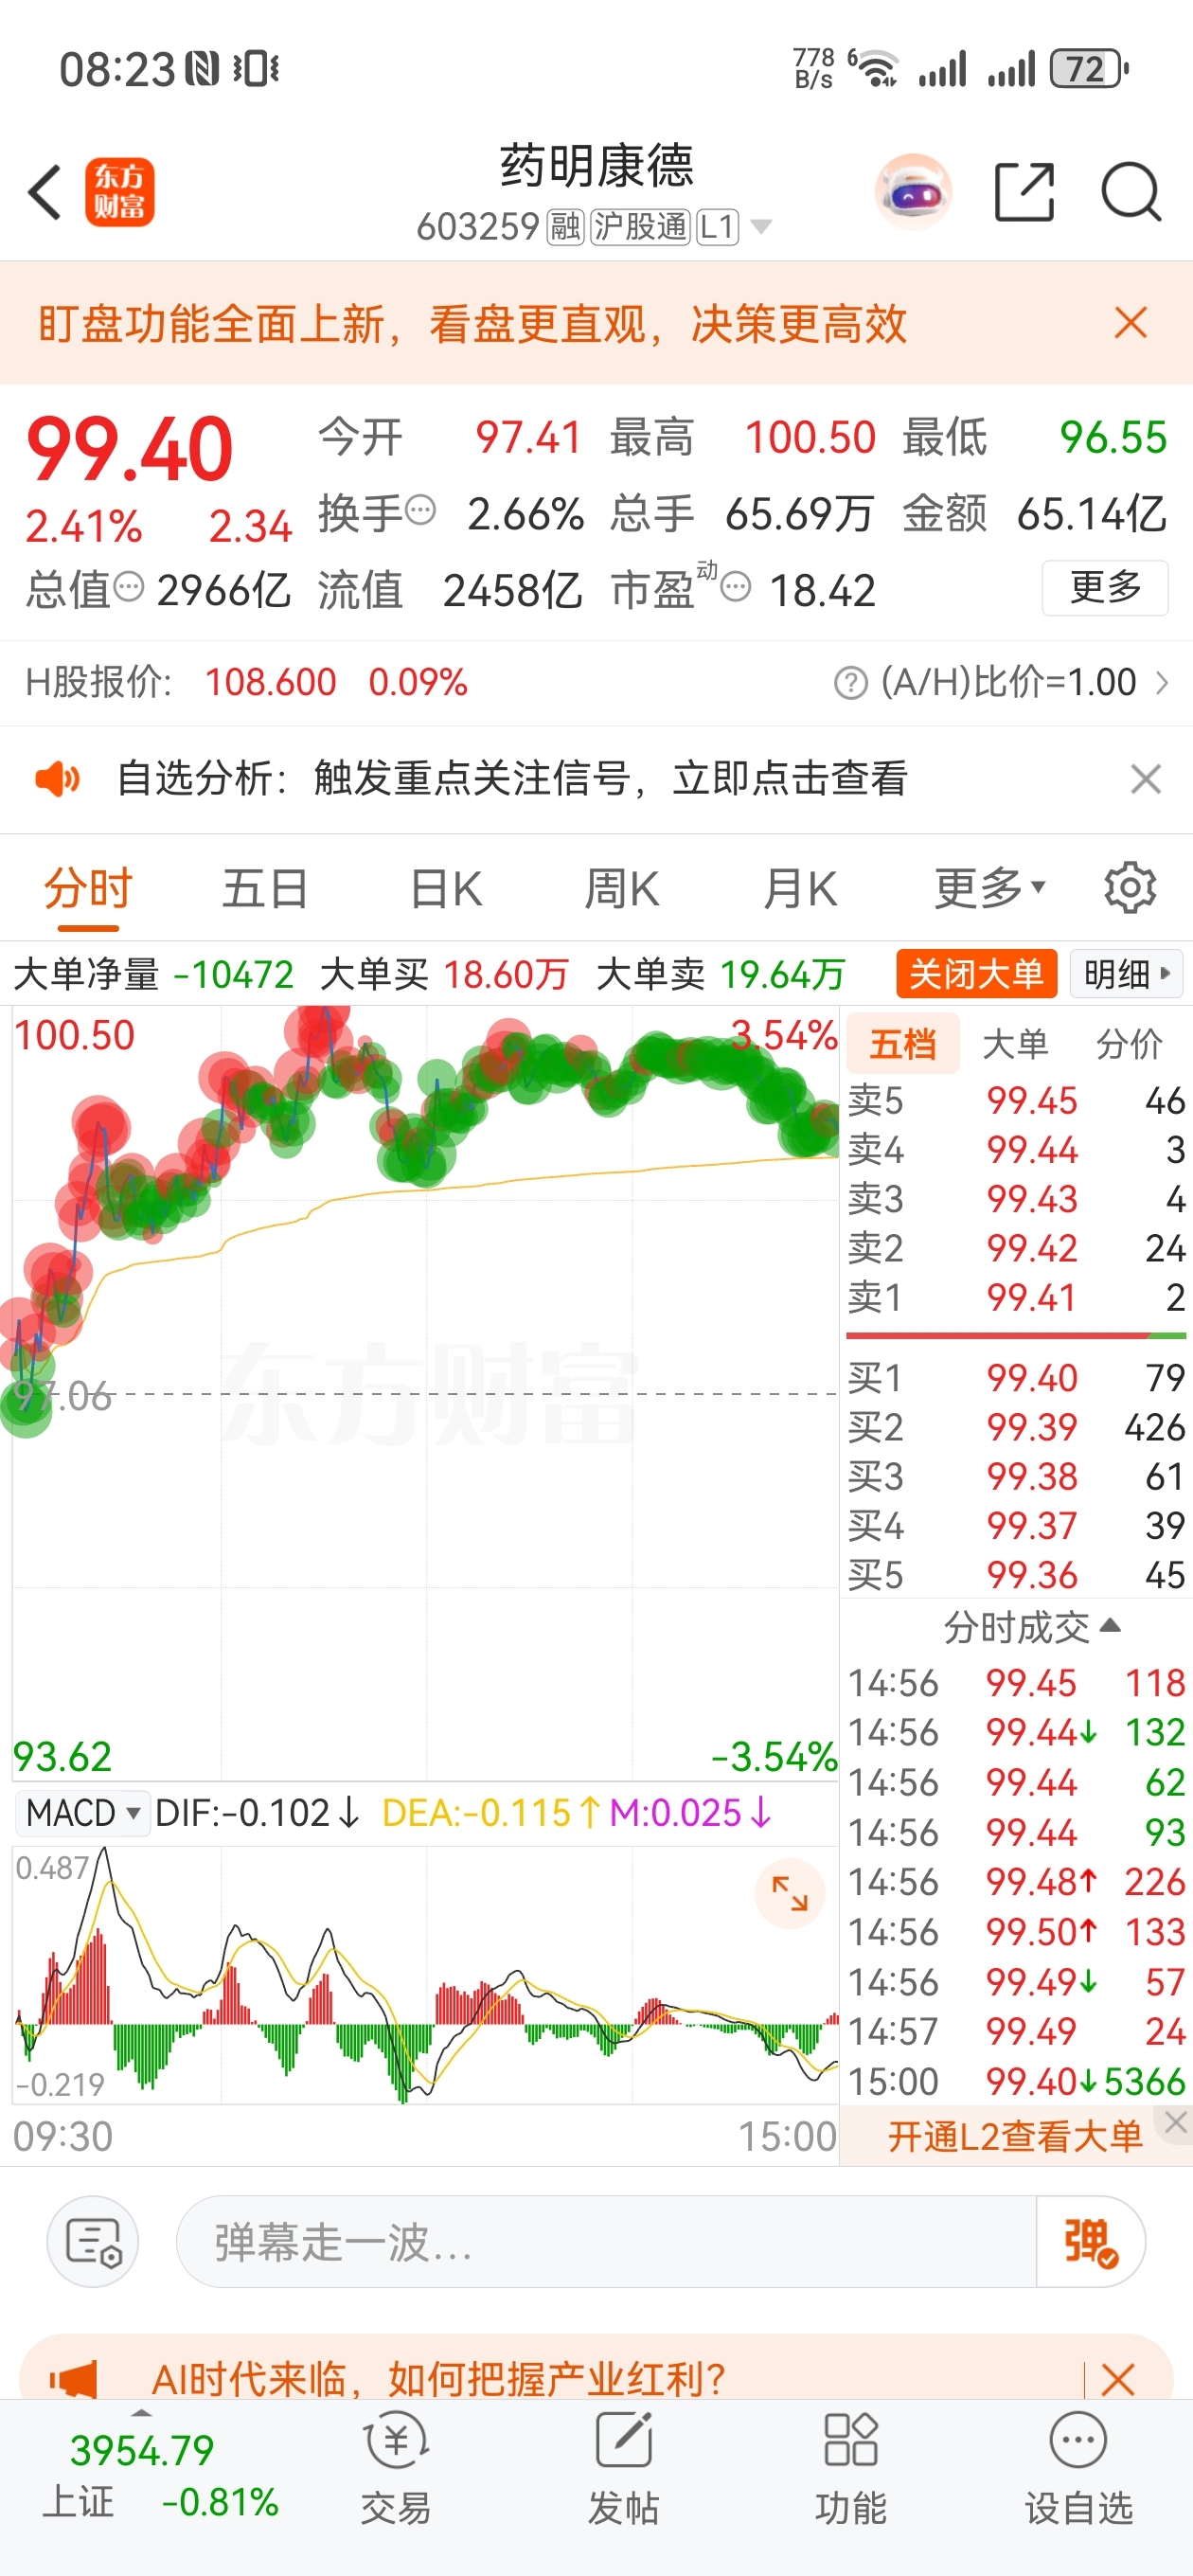Expand MACD chart to fullscreen icon
This screenshot has height=2576, width=1193.
coord(789,1893)
